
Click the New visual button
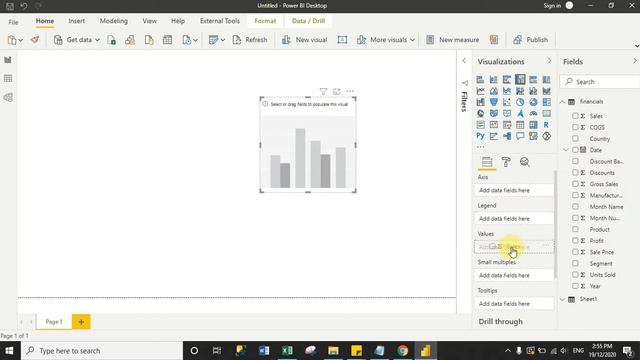[x=304, y=40]
